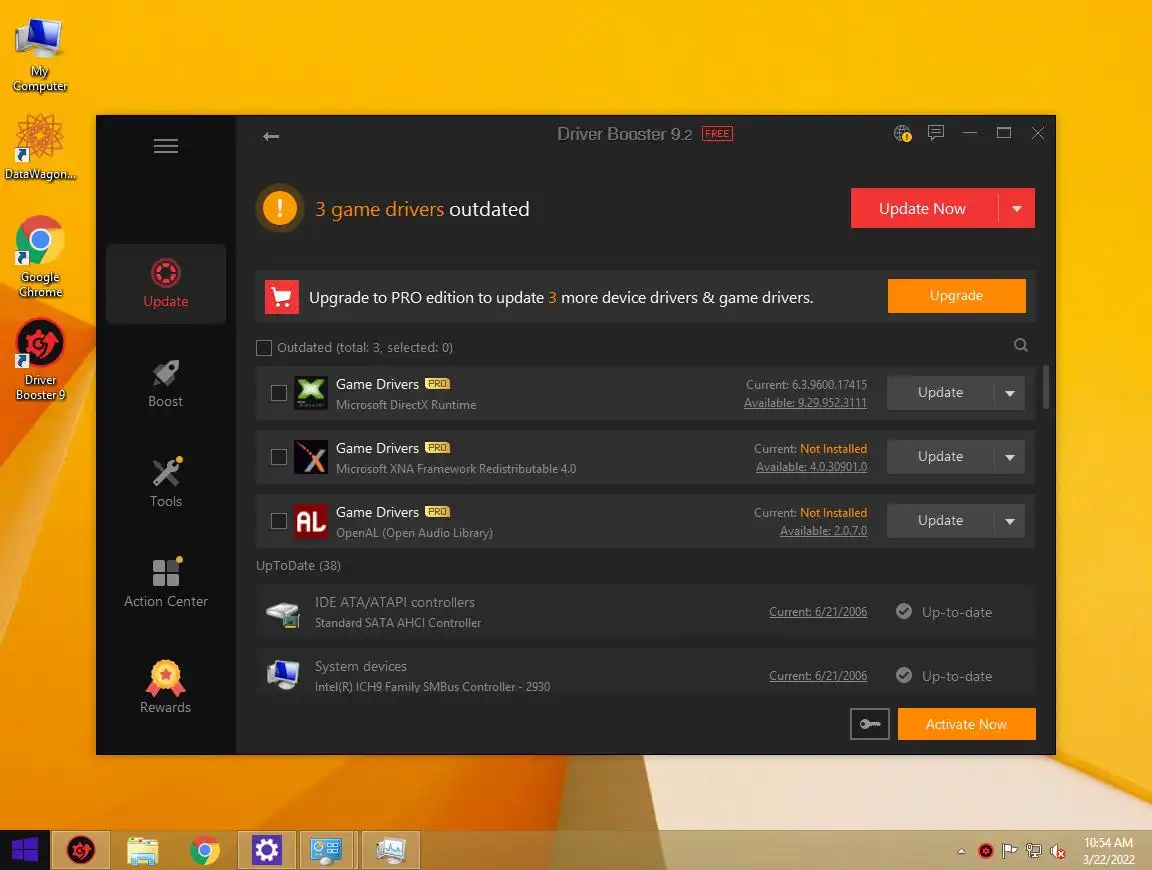Switch to the Boost sidebar tab
Image resolution: width=1152 pixels, height=870 pixels.
pos(166,384)
